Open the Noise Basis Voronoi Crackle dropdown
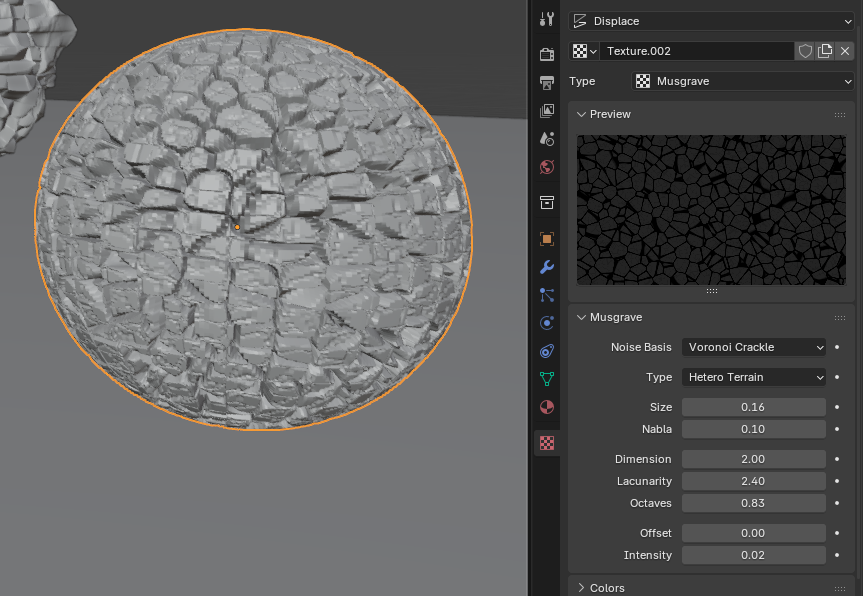The image size is (863, 596). (x=754, y=347)
